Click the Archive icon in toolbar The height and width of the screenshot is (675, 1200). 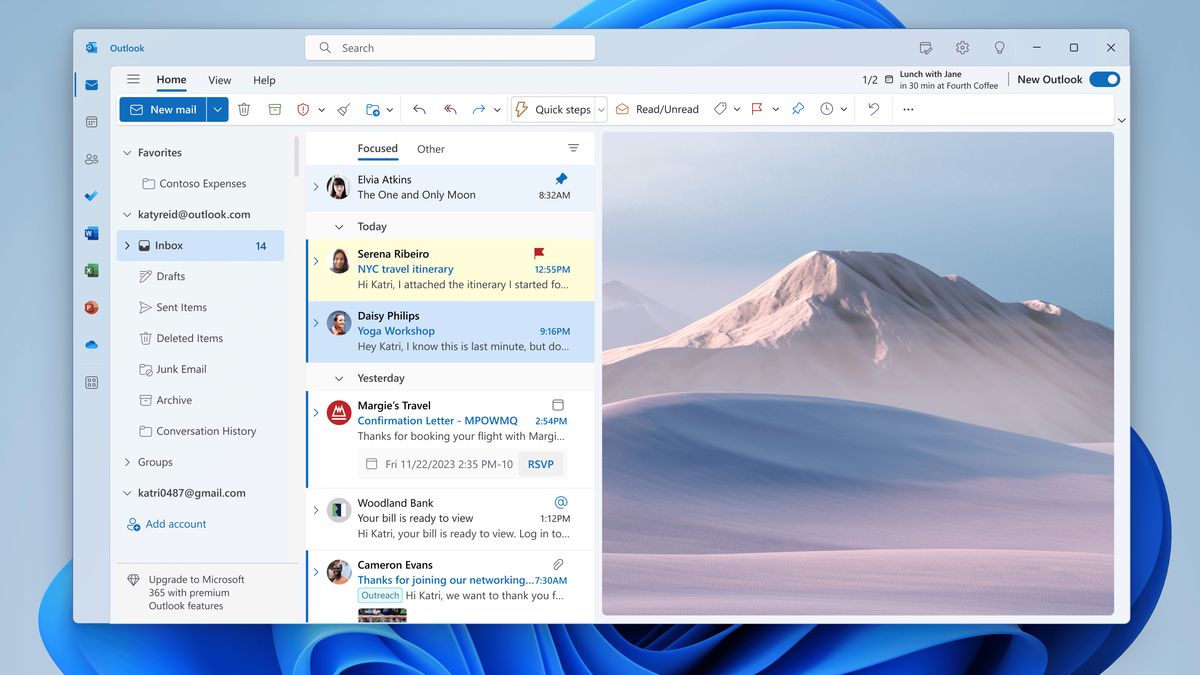[x=274, y=110]
